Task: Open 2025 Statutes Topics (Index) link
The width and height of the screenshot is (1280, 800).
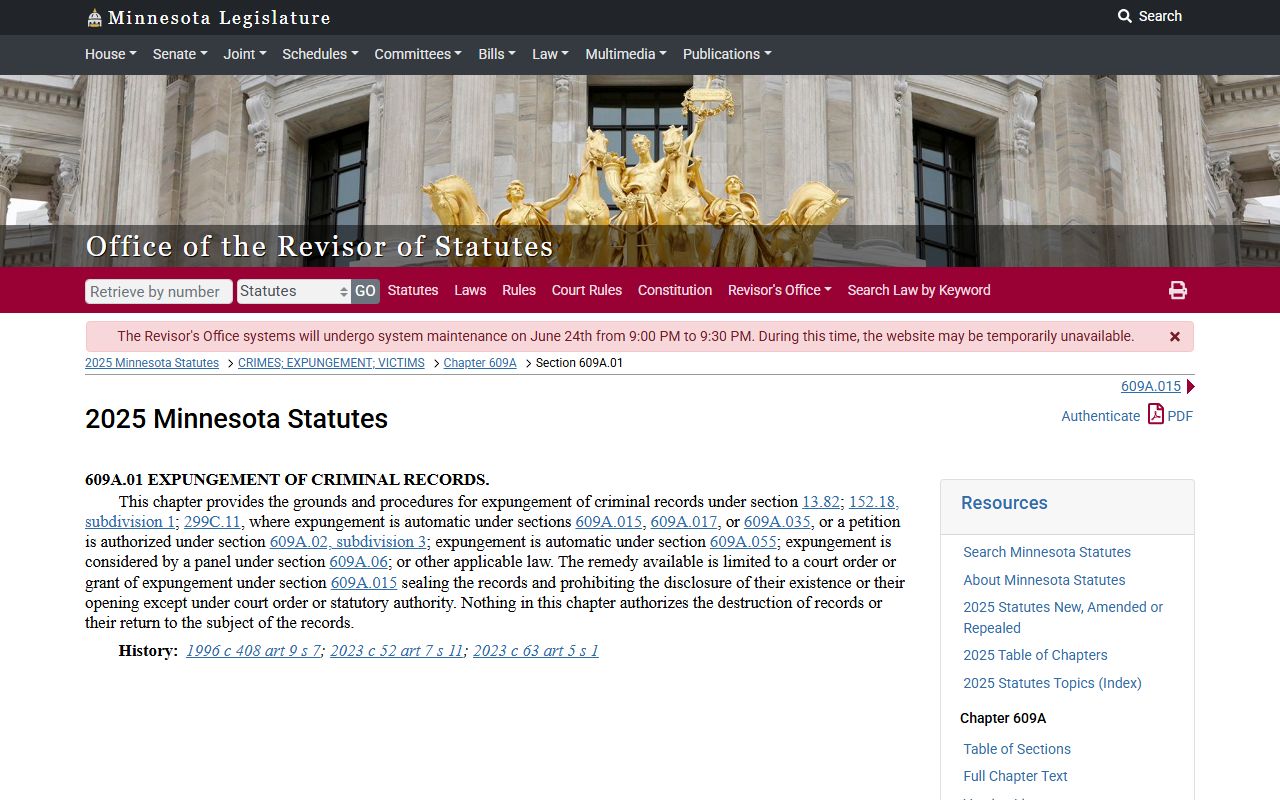Action: tap(1052, 683)
